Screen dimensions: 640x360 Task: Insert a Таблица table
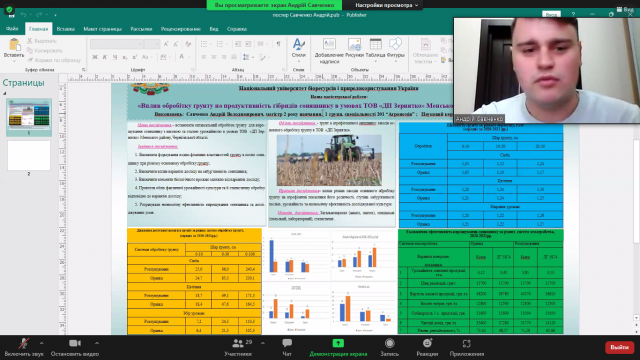tap(376, 48)
